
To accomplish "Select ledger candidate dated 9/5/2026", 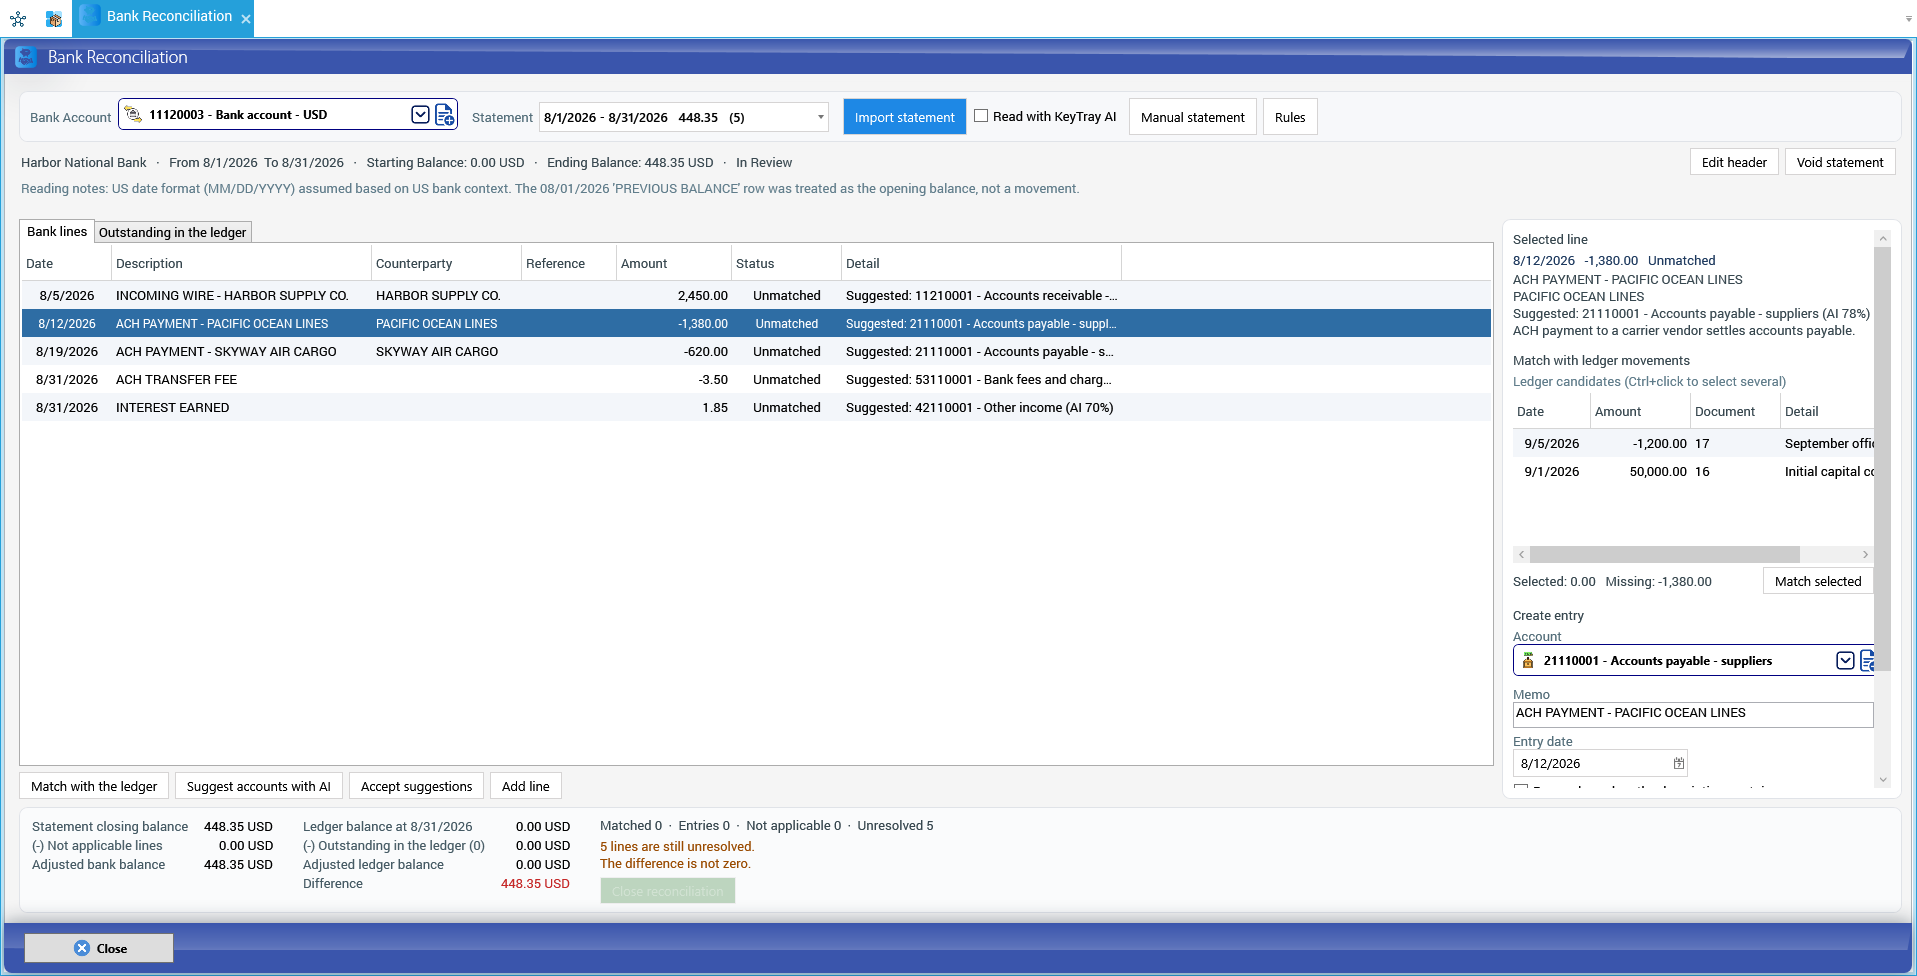I will click(1693, 443).
